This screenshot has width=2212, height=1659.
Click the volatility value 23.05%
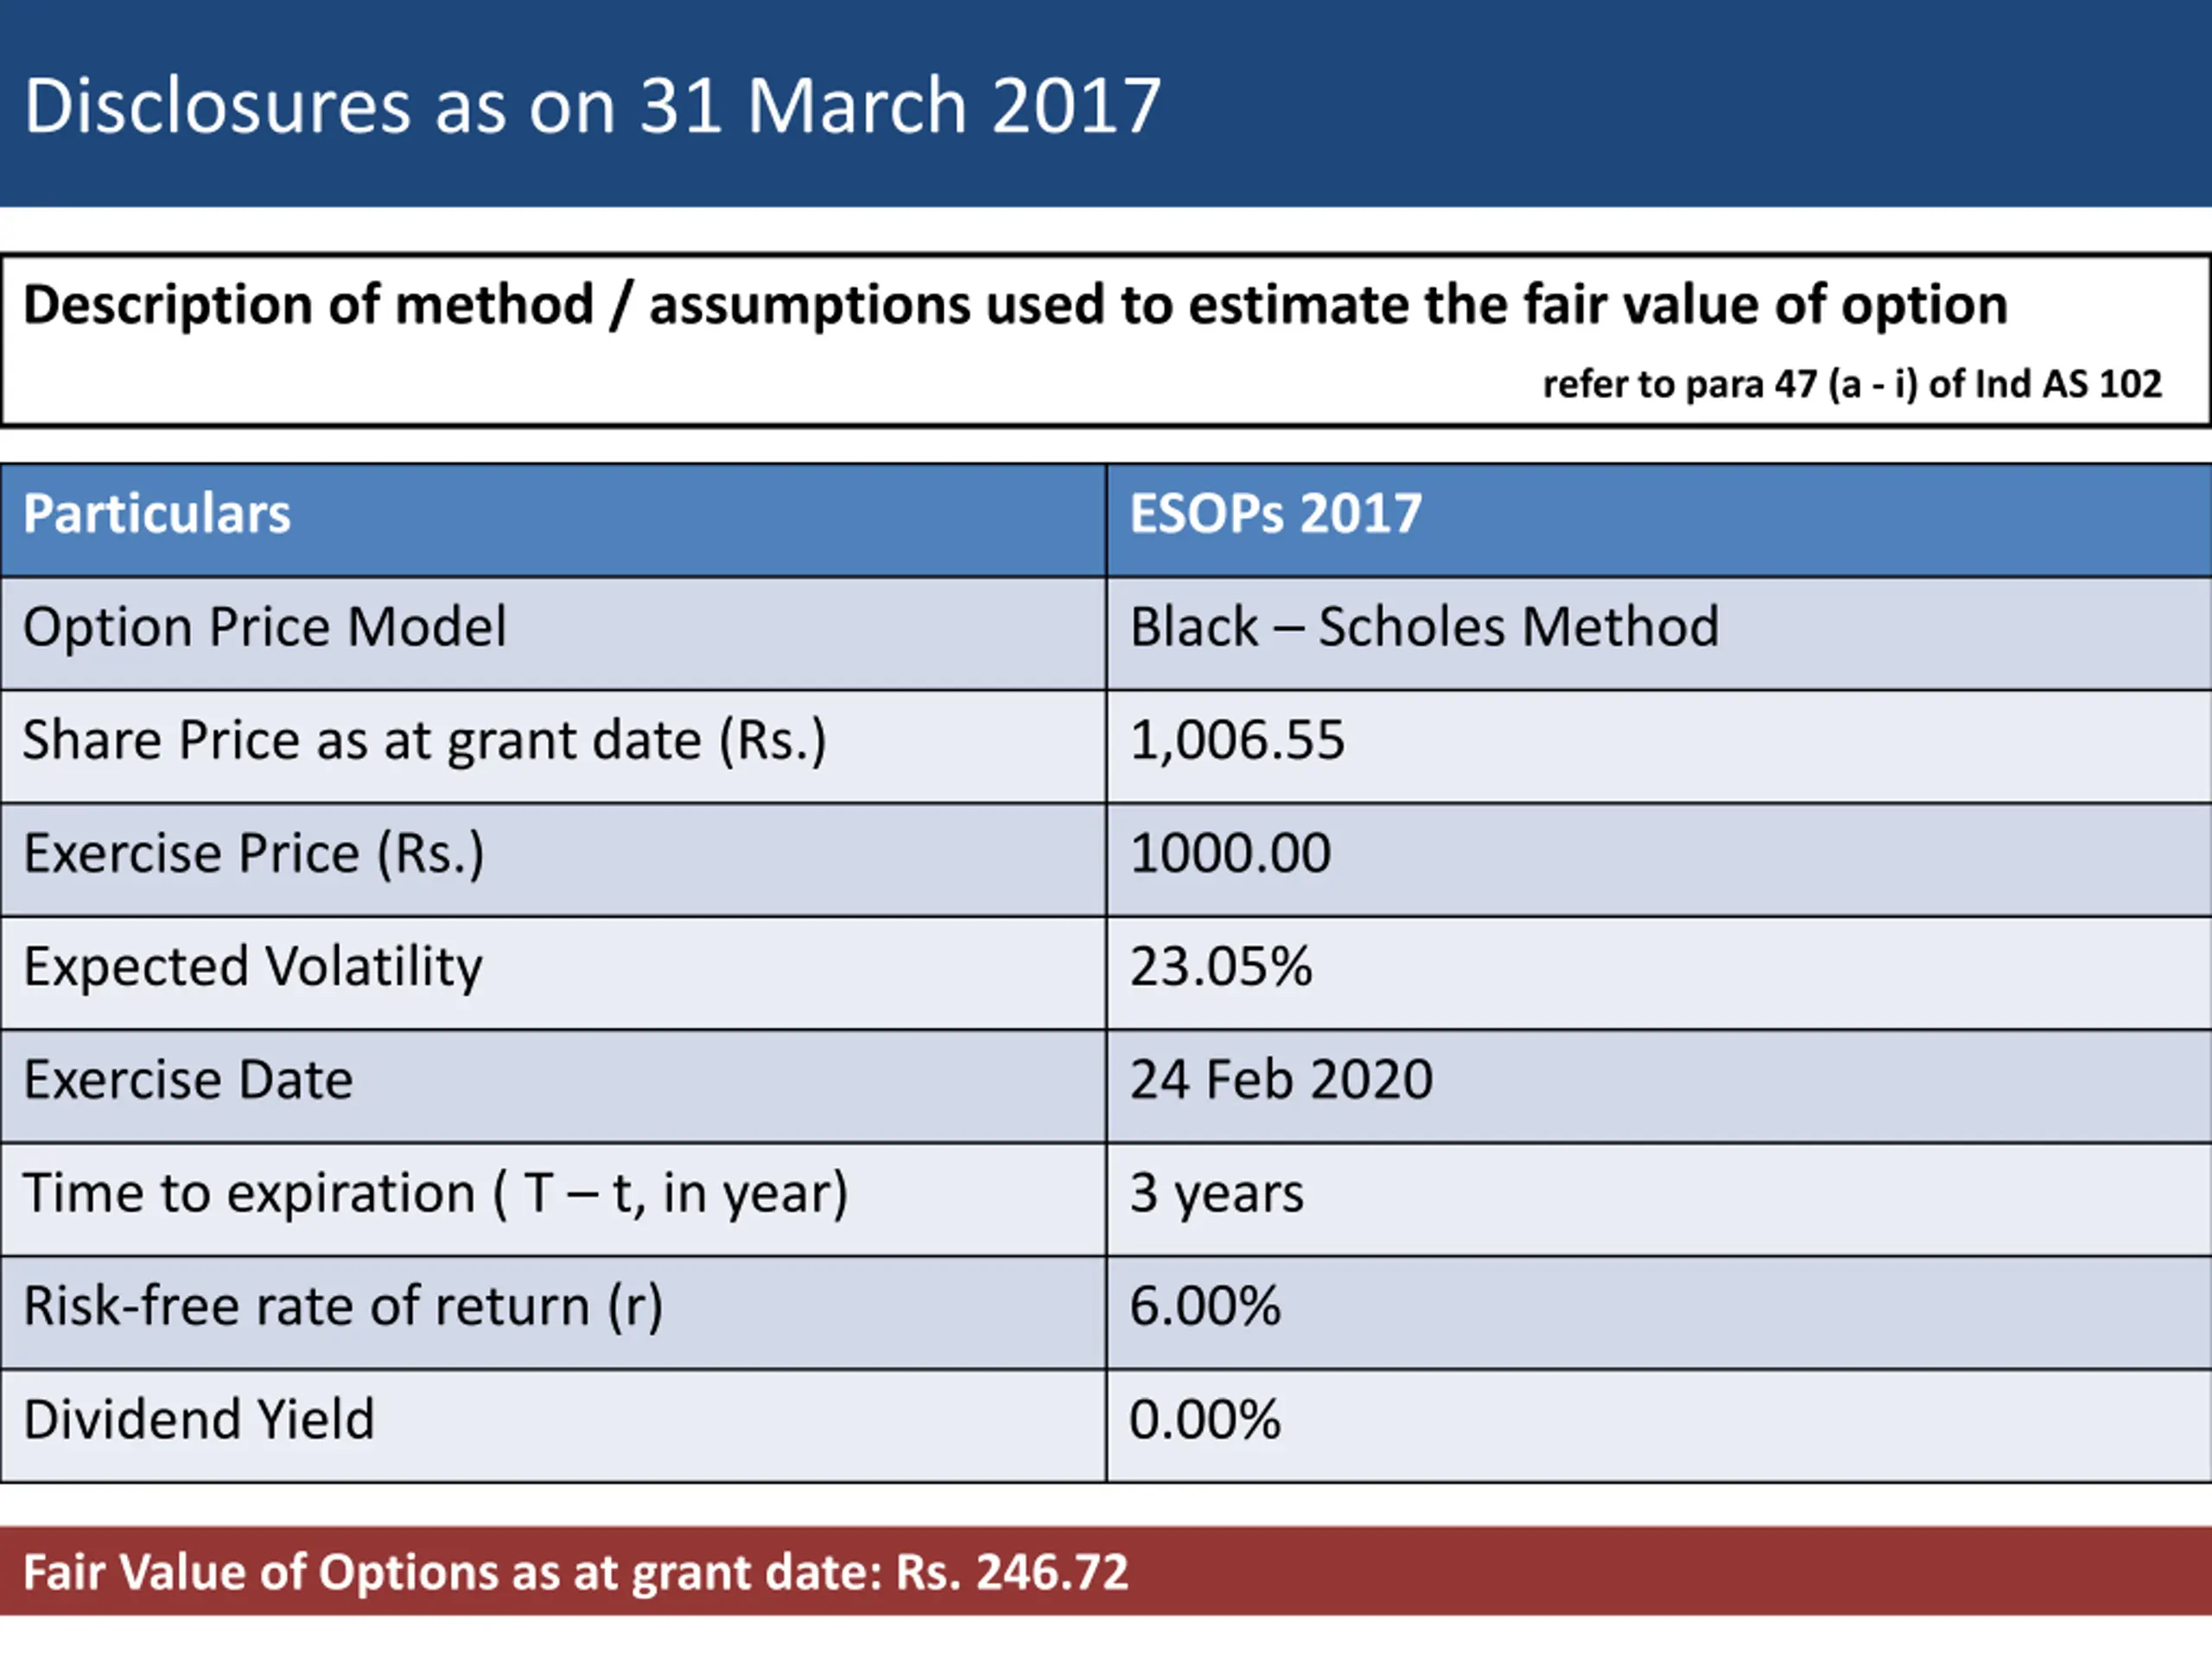pos(1220,967)
